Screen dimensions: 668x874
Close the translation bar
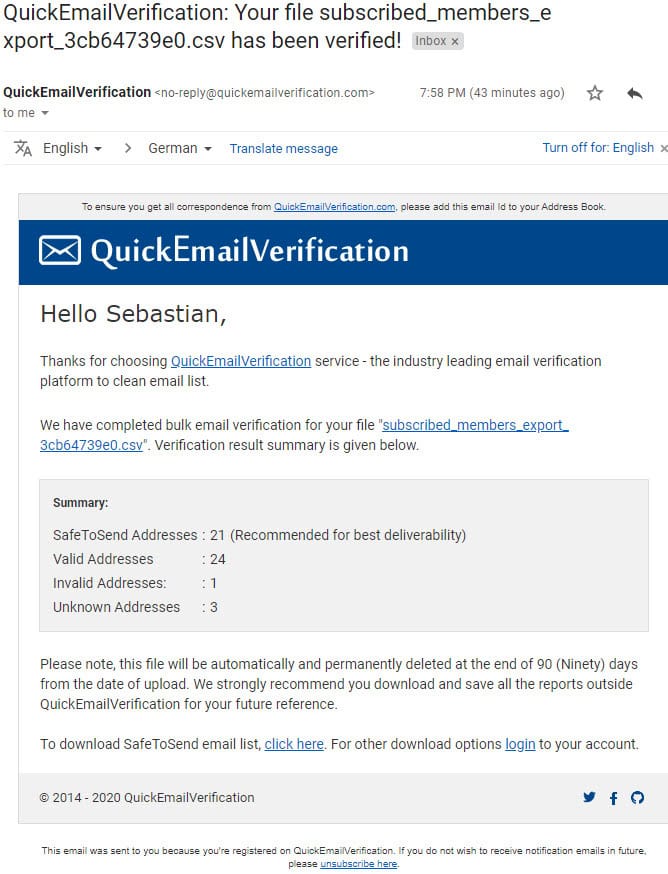663,148
